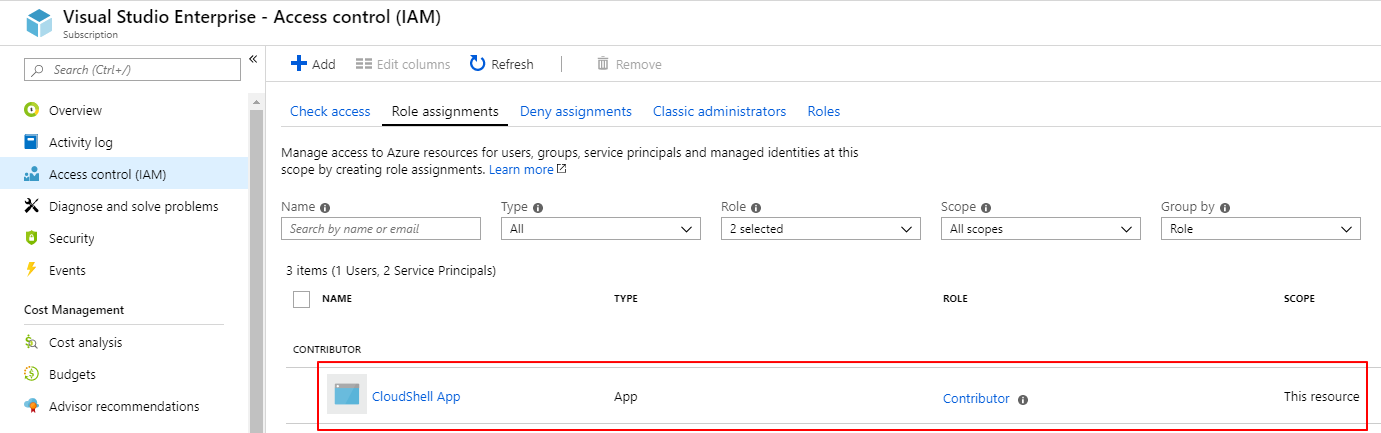
Task: Switch to the Check access tab
Action: 330,111
